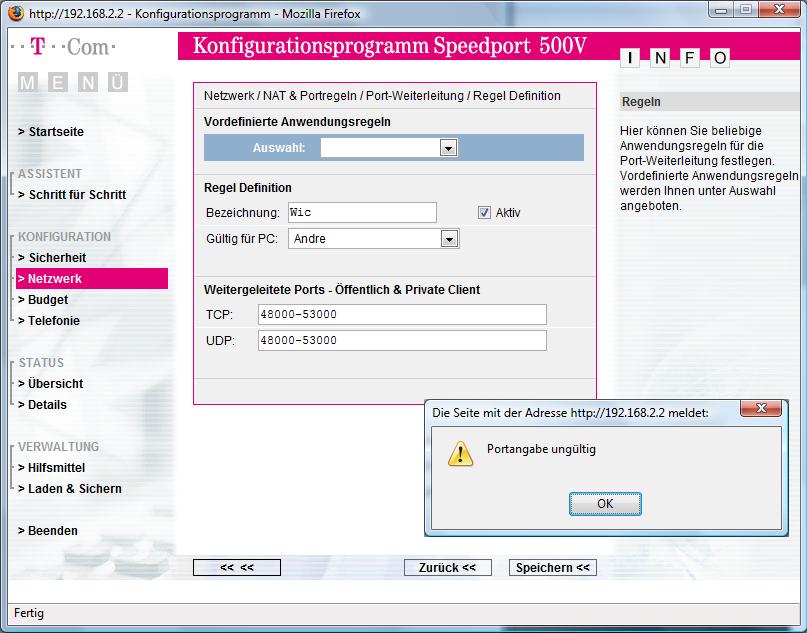This screenshot has height=633, width=807.
Task: Select the highlighted Netzwerk menu item
Action: [x=92, y=278]
